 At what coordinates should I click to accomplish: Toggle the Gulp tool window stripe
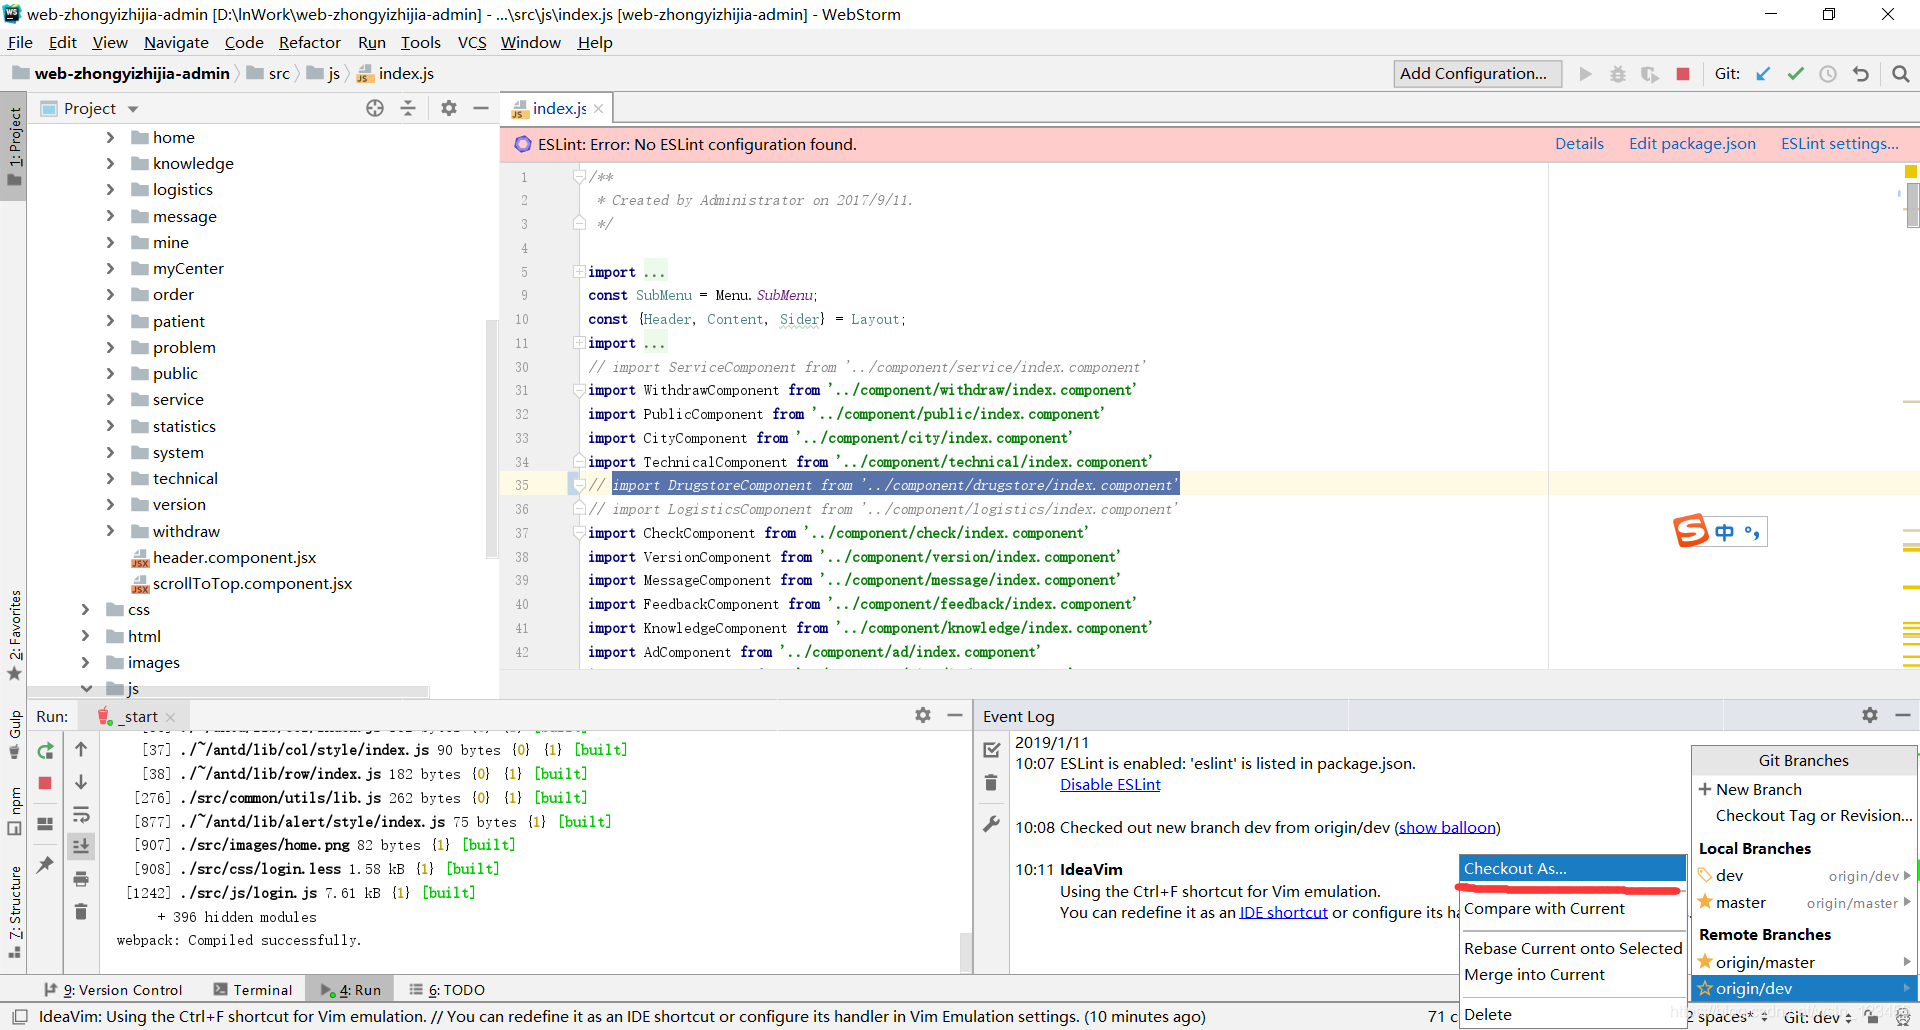point(14,733)
